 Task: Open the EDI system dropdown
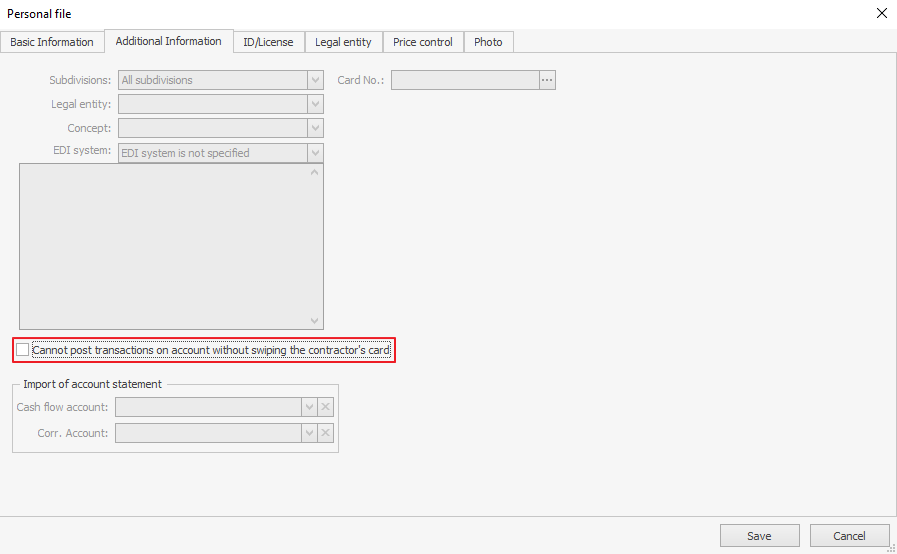point(316,153)
